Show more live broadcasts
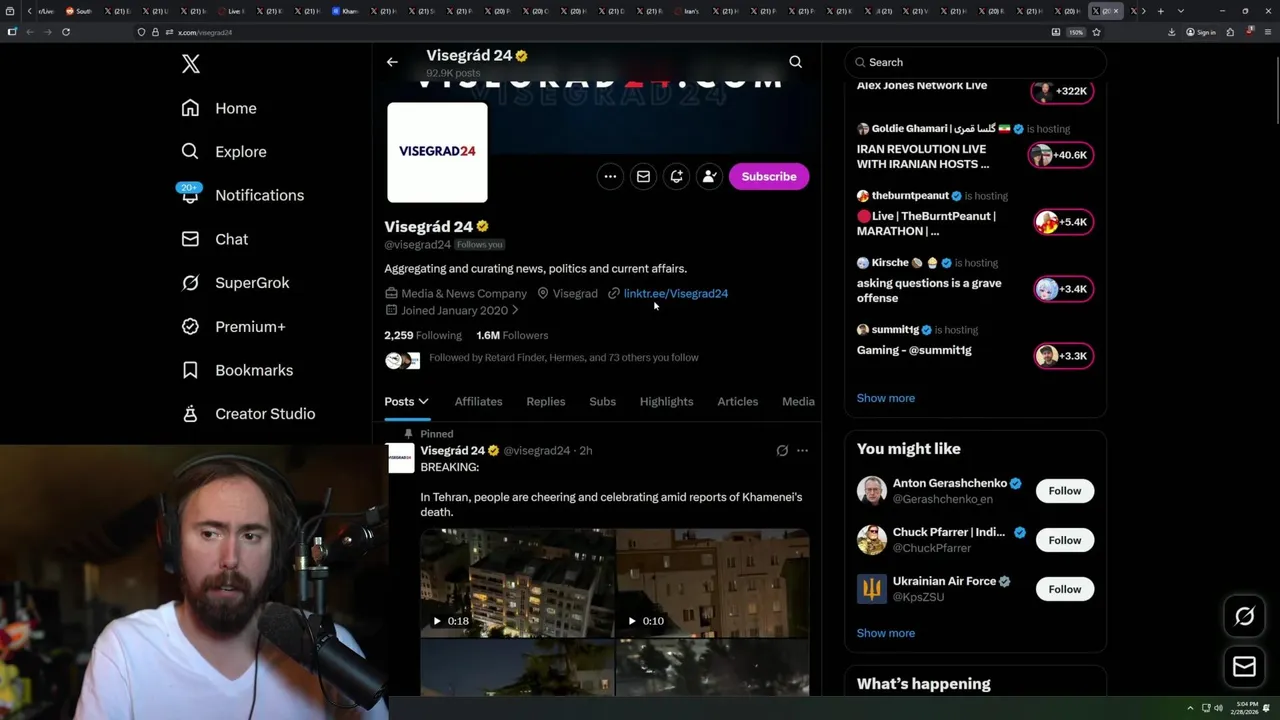Viewport: 1280px width, 720px height. pos(886,398)
